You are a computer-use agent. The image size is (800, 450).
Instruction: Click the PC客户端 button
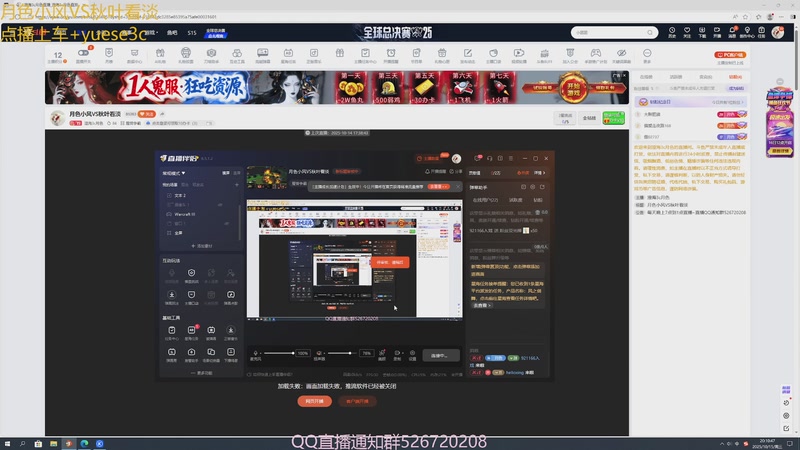[730, 55]
